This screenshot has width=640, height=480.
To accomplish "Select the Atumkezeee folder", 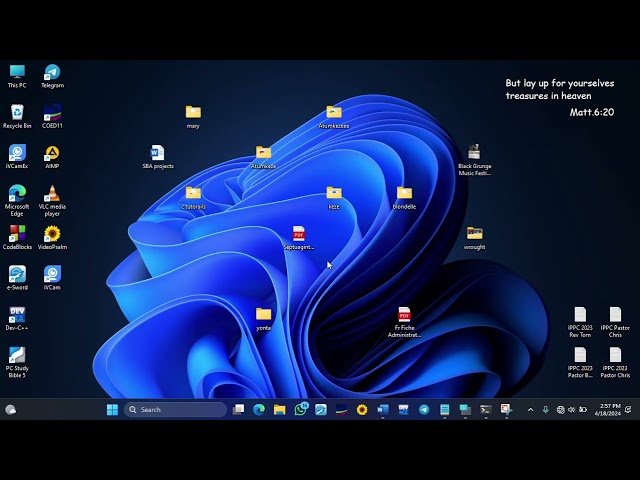I will pyautogui.click(x=334, y=117).
